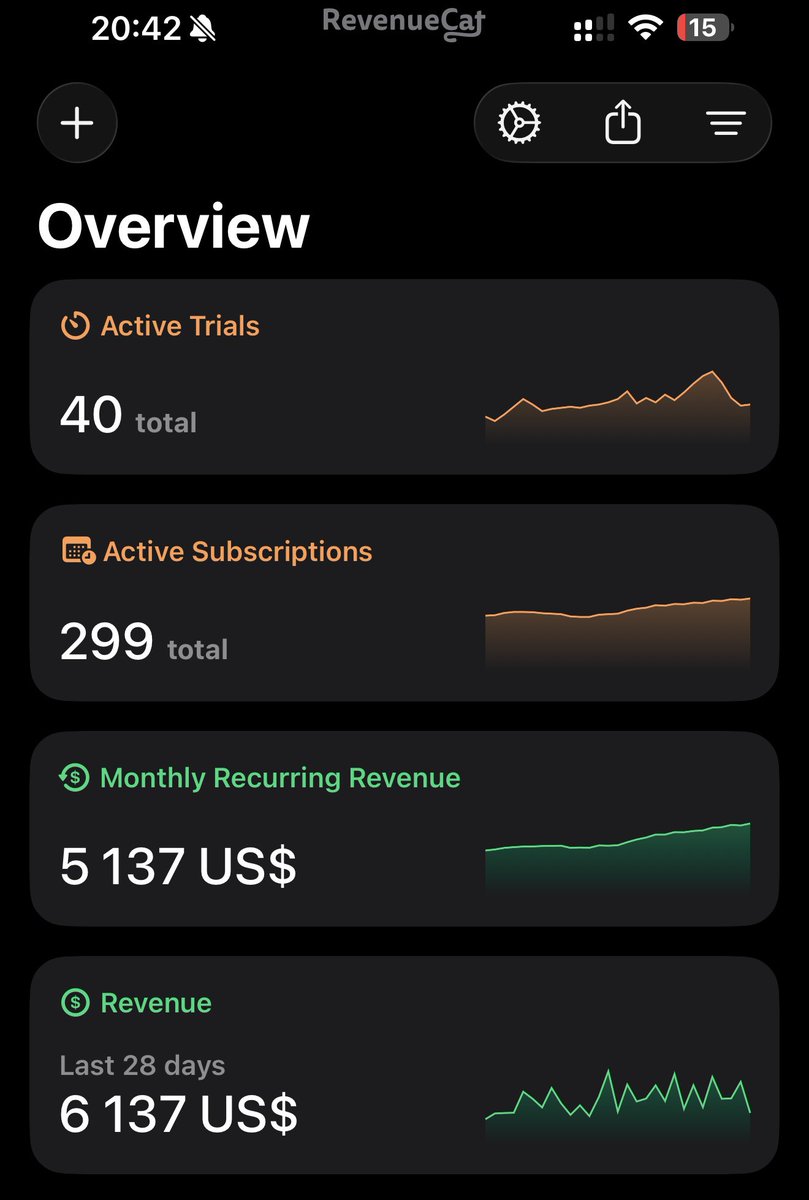This screenshot has height=1200, width=809.
Task: Tap the share export icon
Action: pyautogui.click(x=623, y=123)
